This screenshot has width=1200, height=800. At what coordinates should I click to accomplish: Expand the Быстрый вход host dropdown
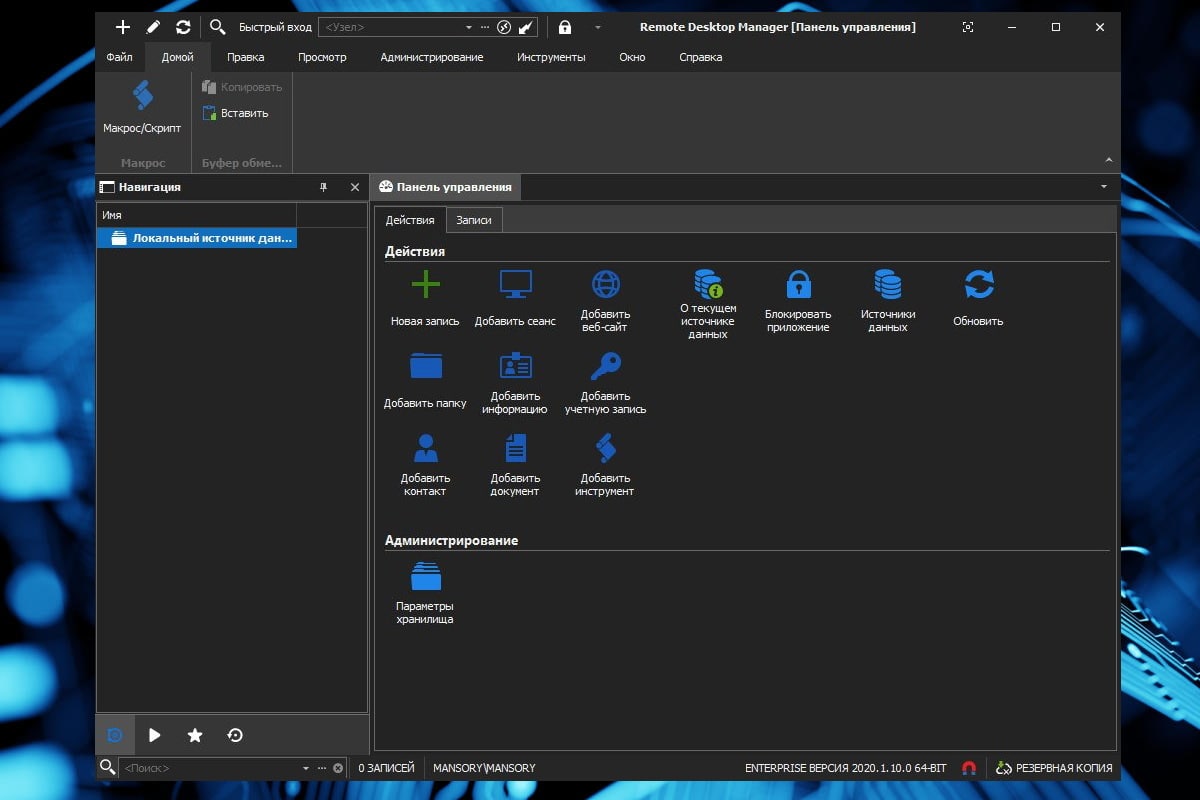pos(469,28)
